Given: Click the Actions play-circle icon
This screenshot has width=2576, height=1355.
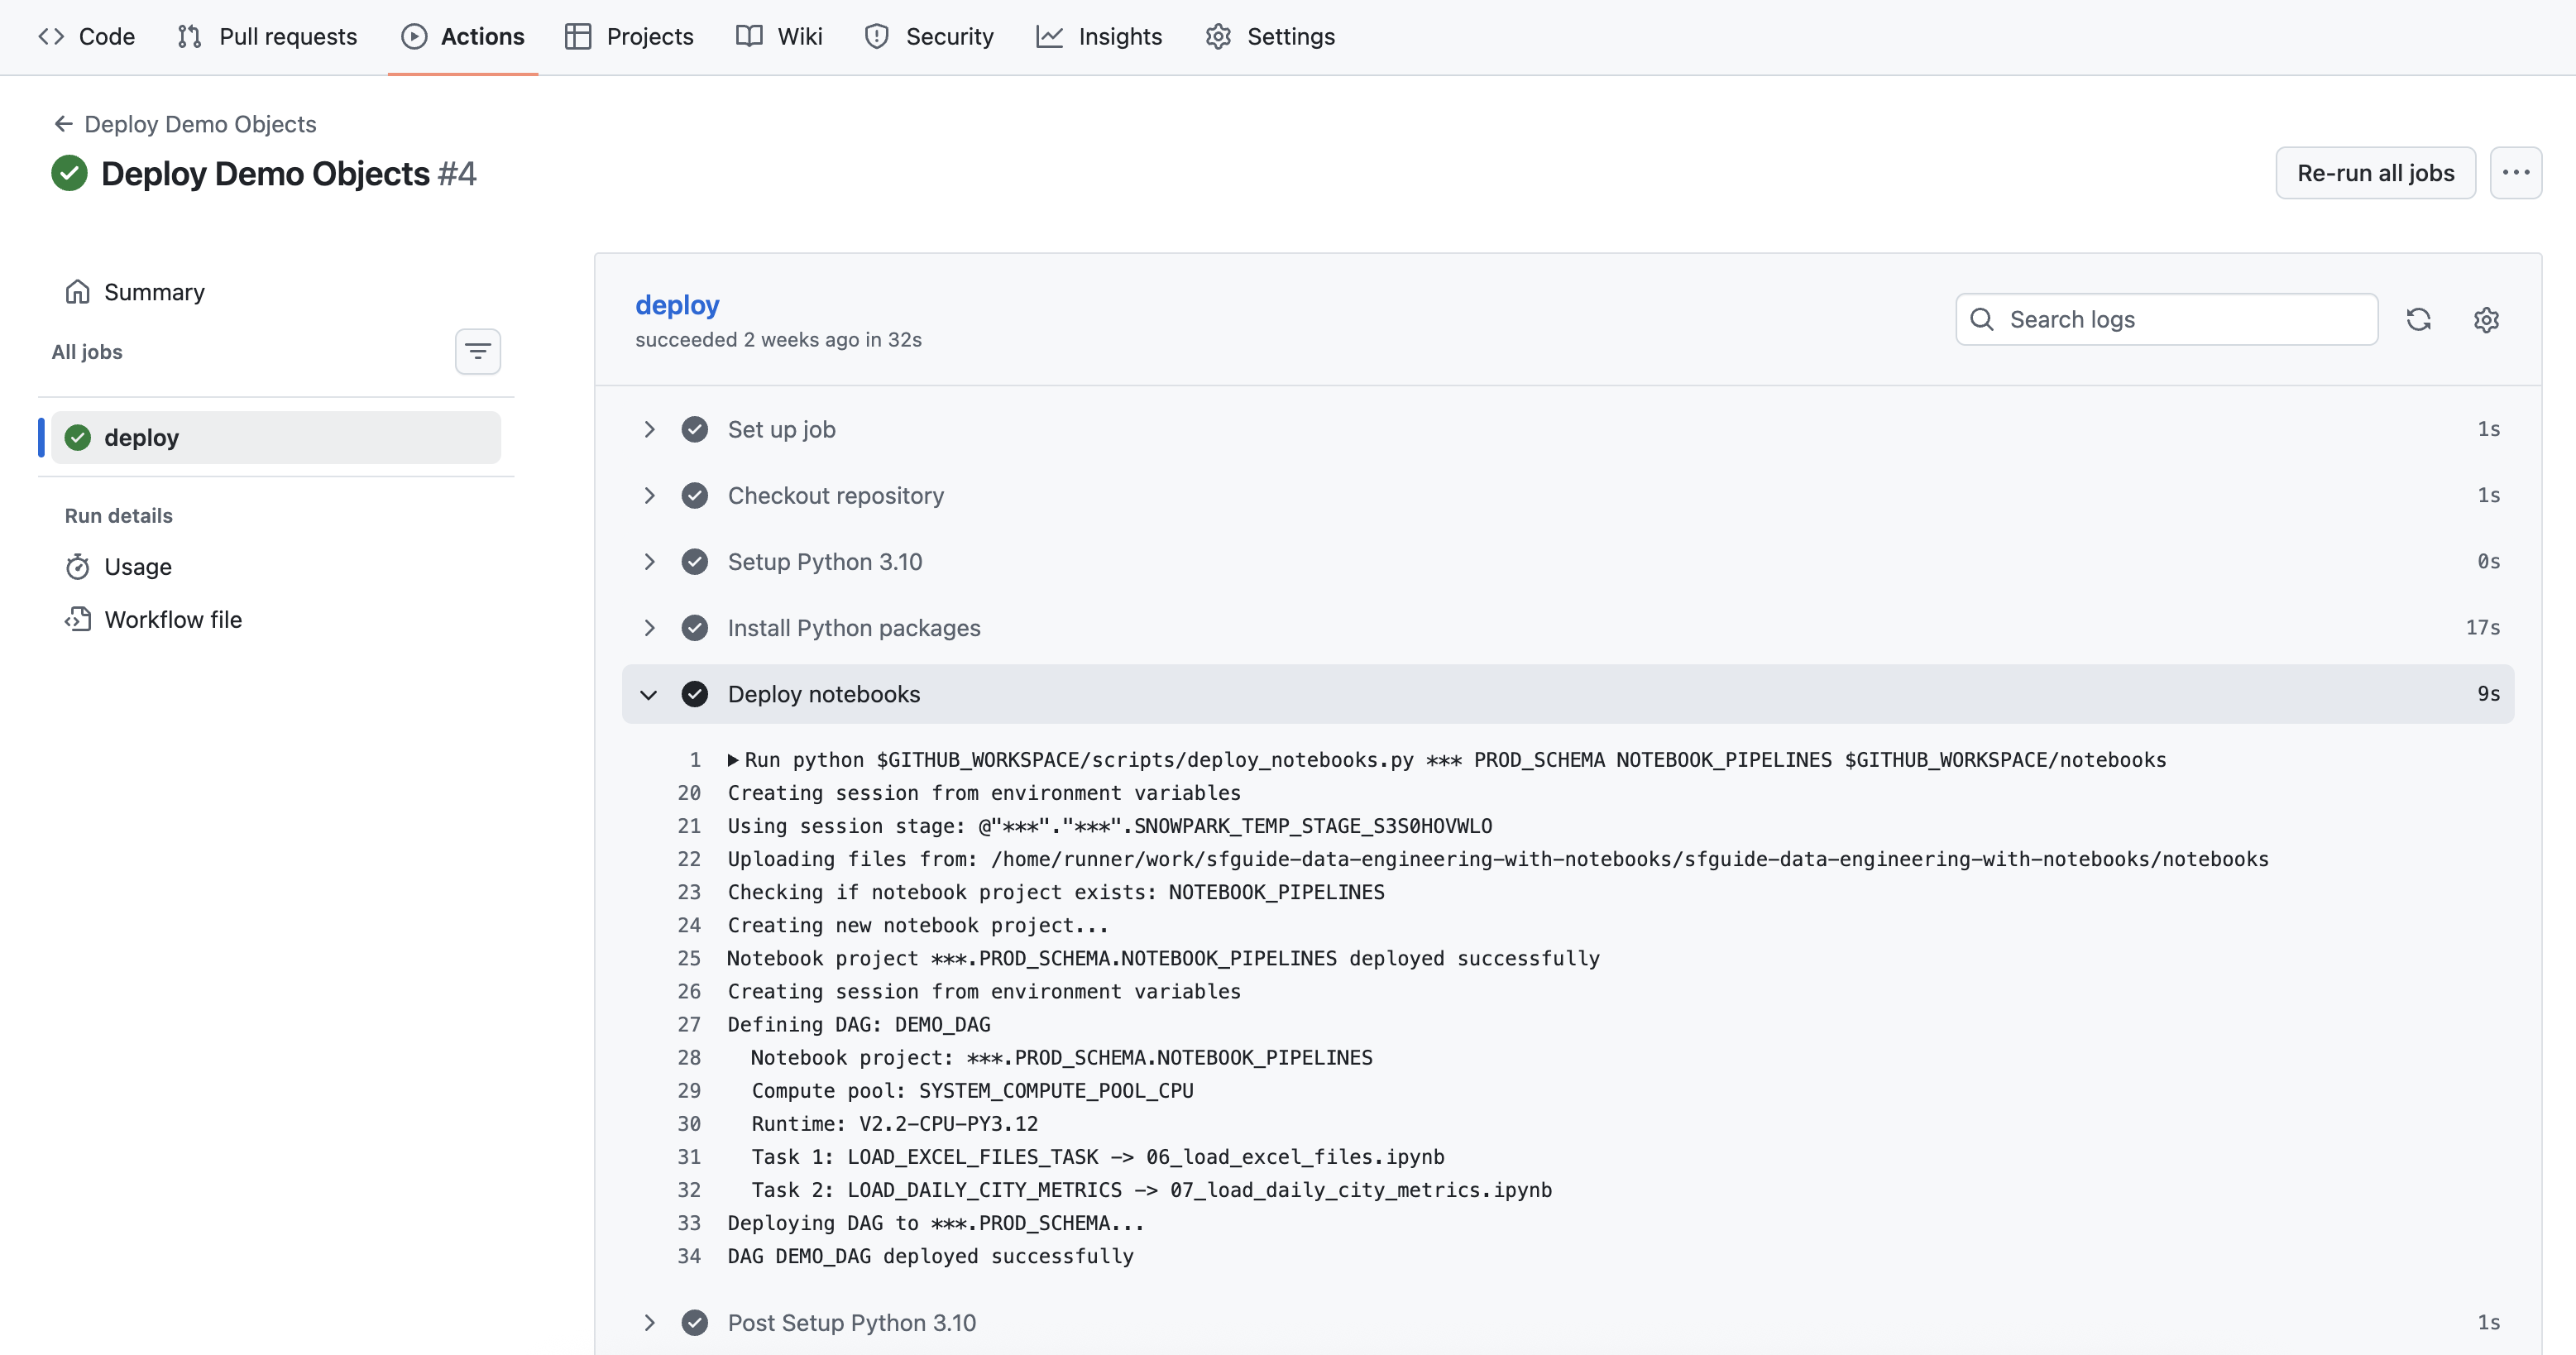Looking at the screenshot, I should [414, 37].
